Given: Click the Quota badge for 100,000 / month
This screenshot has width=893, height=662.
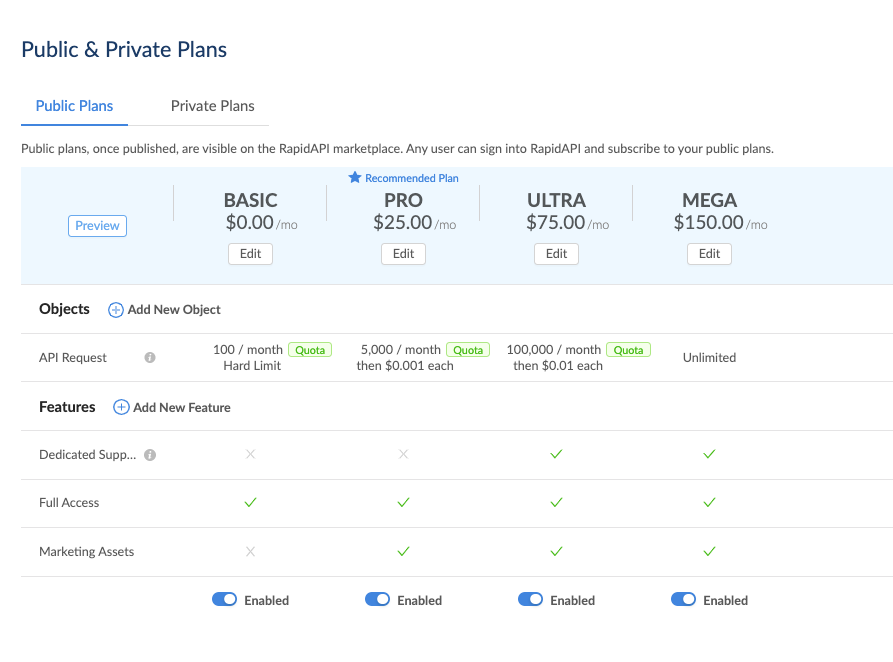Looking at the screenshot, I should (x=629, y=350).
